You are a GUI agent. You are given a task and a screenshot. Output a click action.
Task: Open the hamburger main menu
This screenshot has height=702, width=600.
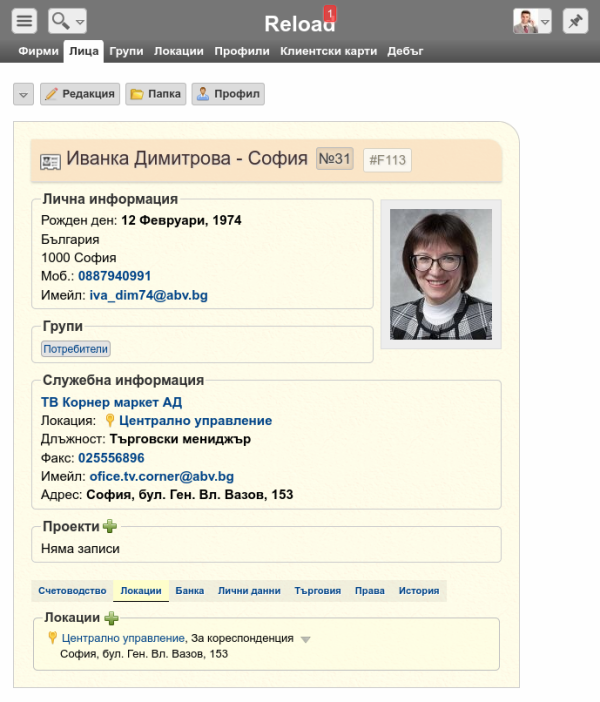click(24, 21)
